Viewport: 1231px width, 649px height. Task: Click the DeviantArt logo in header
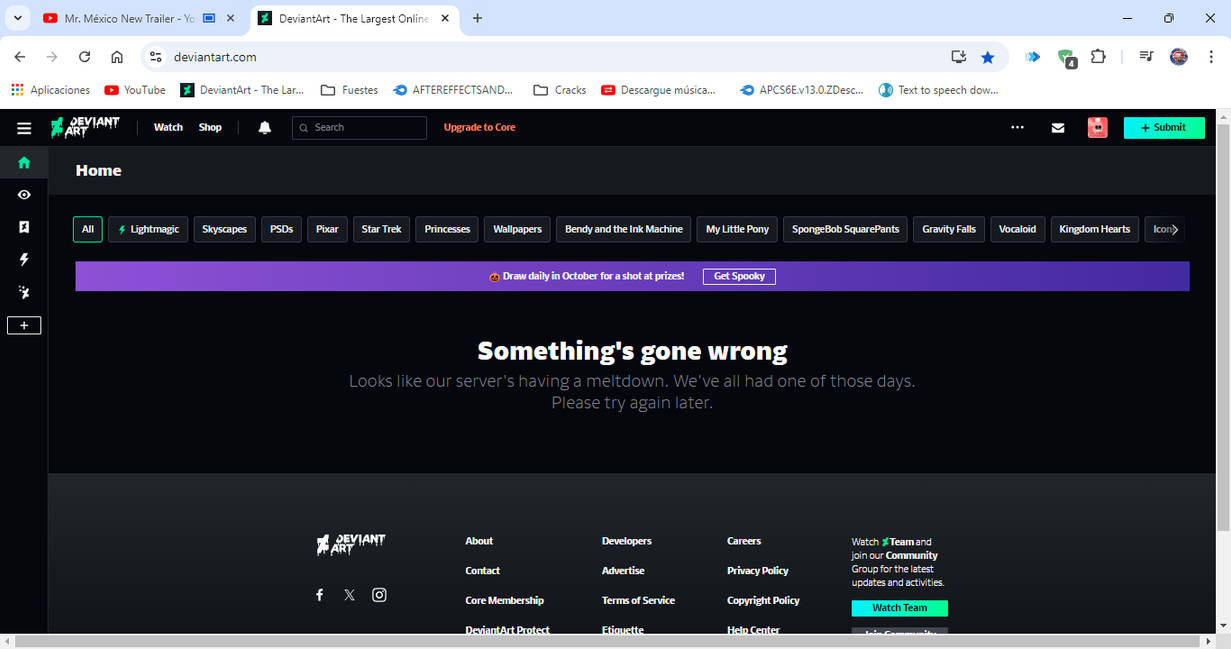click(x=85, y=127)
